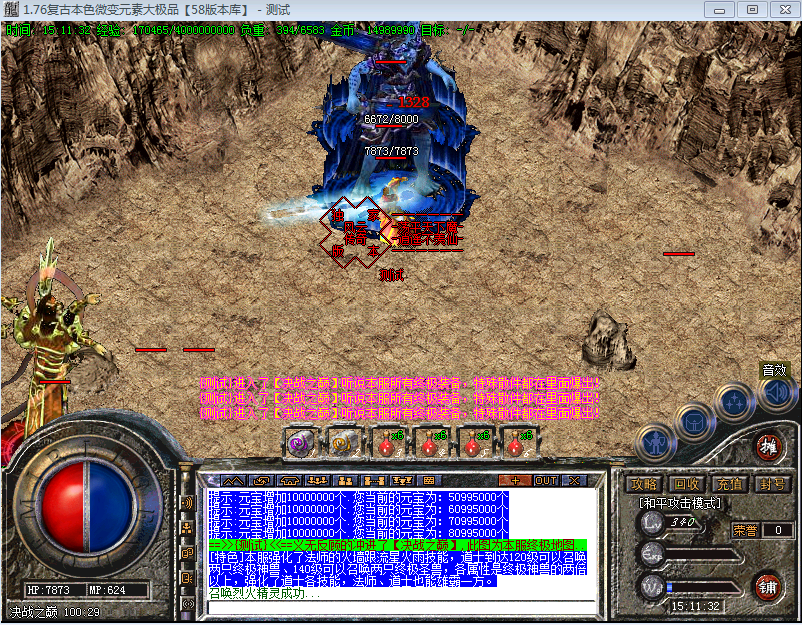Viewport: 802px width, 625px height.
Task: Click the MP:624 readout
Action: click(x=107, y=590)
